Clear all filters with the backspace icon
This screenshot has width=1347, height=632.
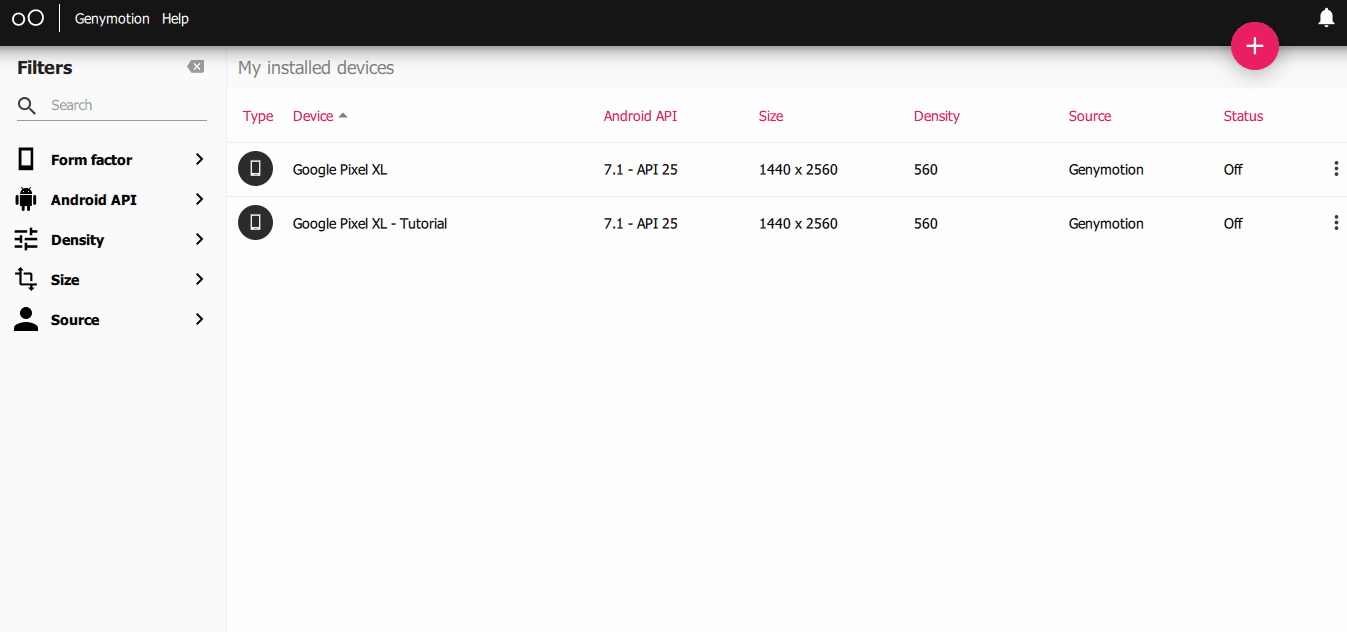(x=195, y=67)
